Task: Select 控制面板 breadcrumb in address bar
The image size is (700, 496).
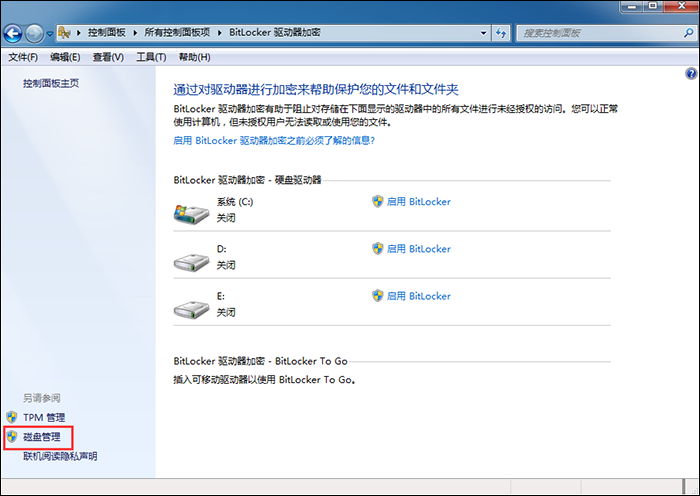Action: (107, 33)
